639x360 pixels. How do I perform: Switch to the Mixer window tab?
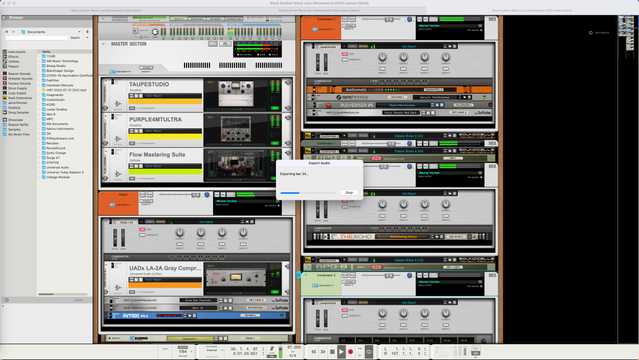pyautogui.click(x=319, y=10)
